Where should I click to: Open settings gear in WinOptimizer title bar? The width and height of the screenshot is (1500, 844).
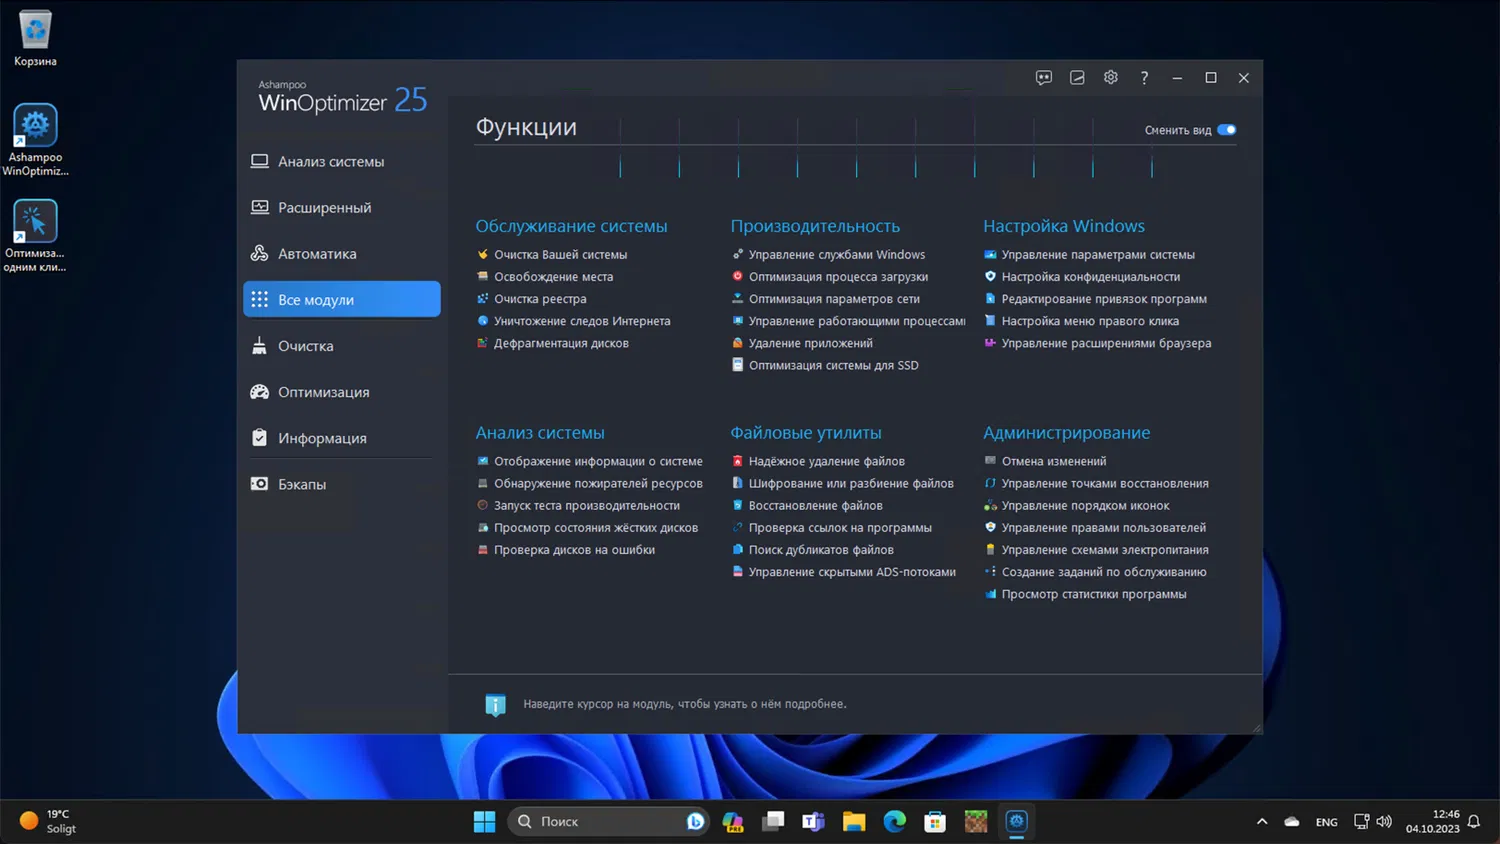coord(1111,78)
